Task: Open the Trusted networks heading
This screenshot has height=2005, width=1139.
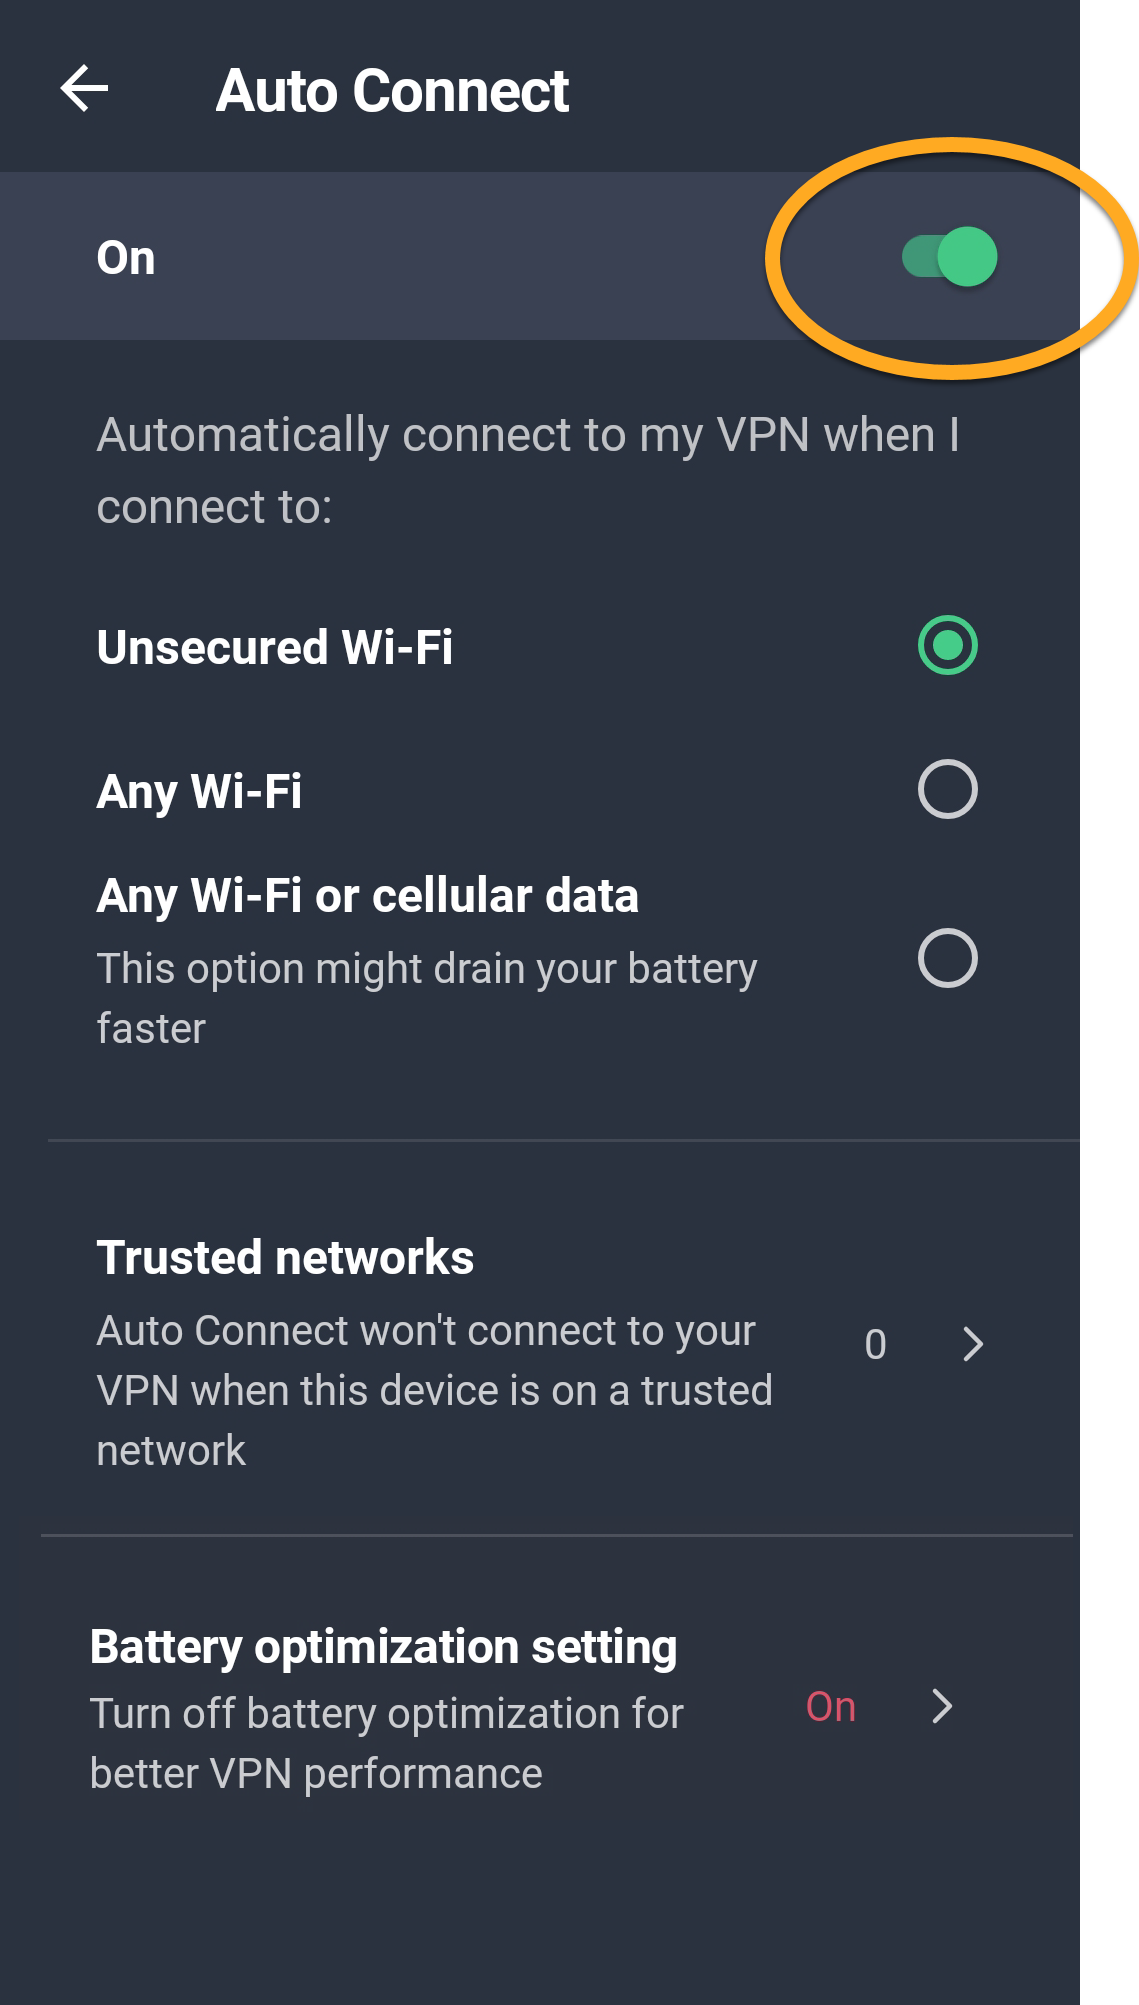Action: pyautogui.click(x=285, y=1257)
